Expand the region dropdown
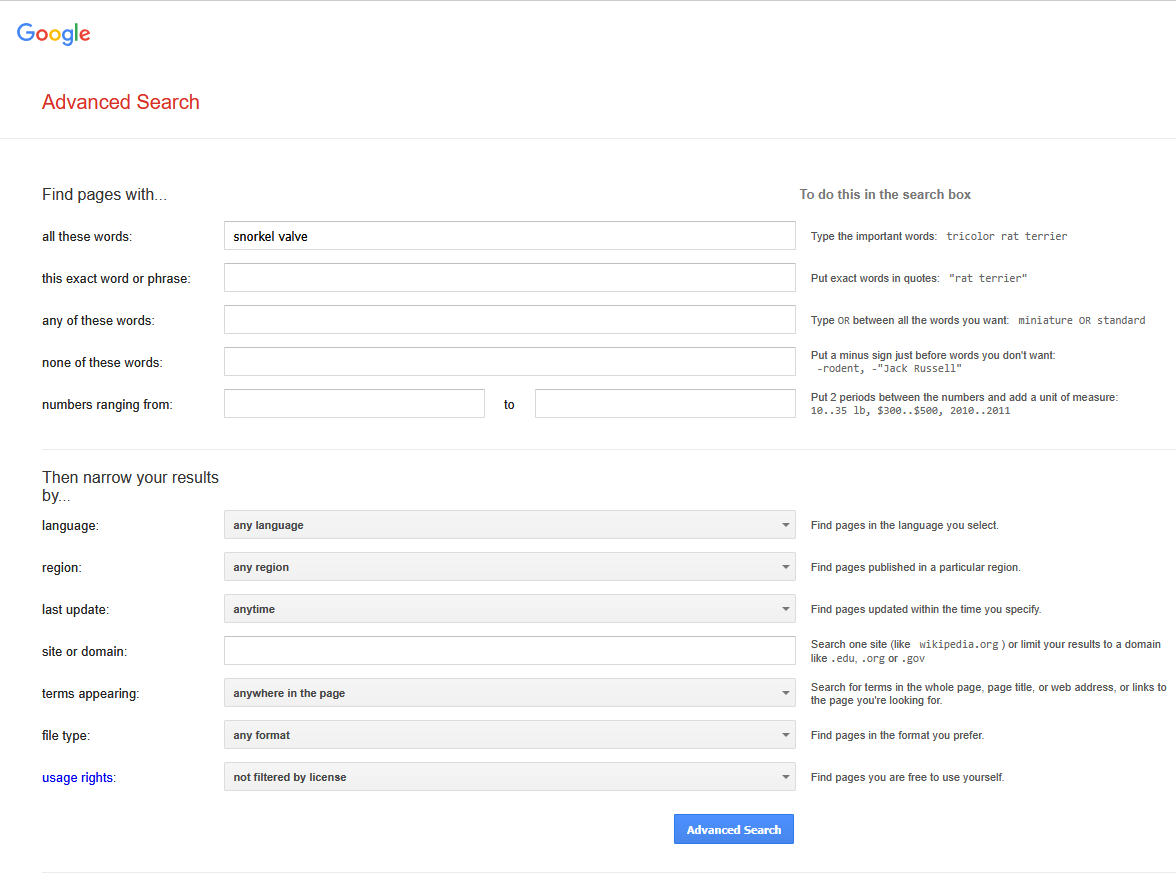1176x889 pixels. point(509,567)
